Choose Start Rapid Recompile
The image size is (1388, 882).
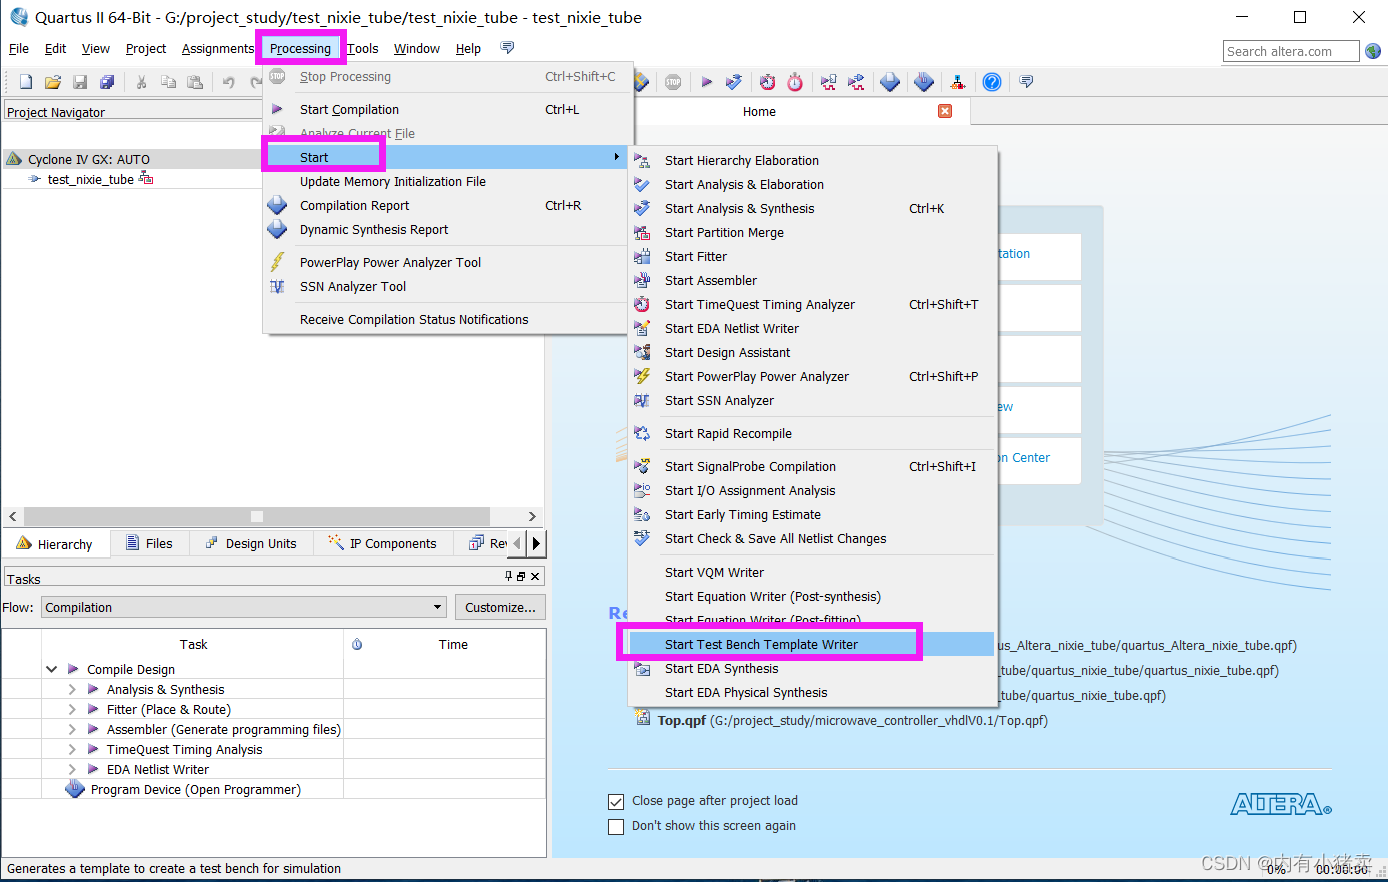(x=812, y=433)
